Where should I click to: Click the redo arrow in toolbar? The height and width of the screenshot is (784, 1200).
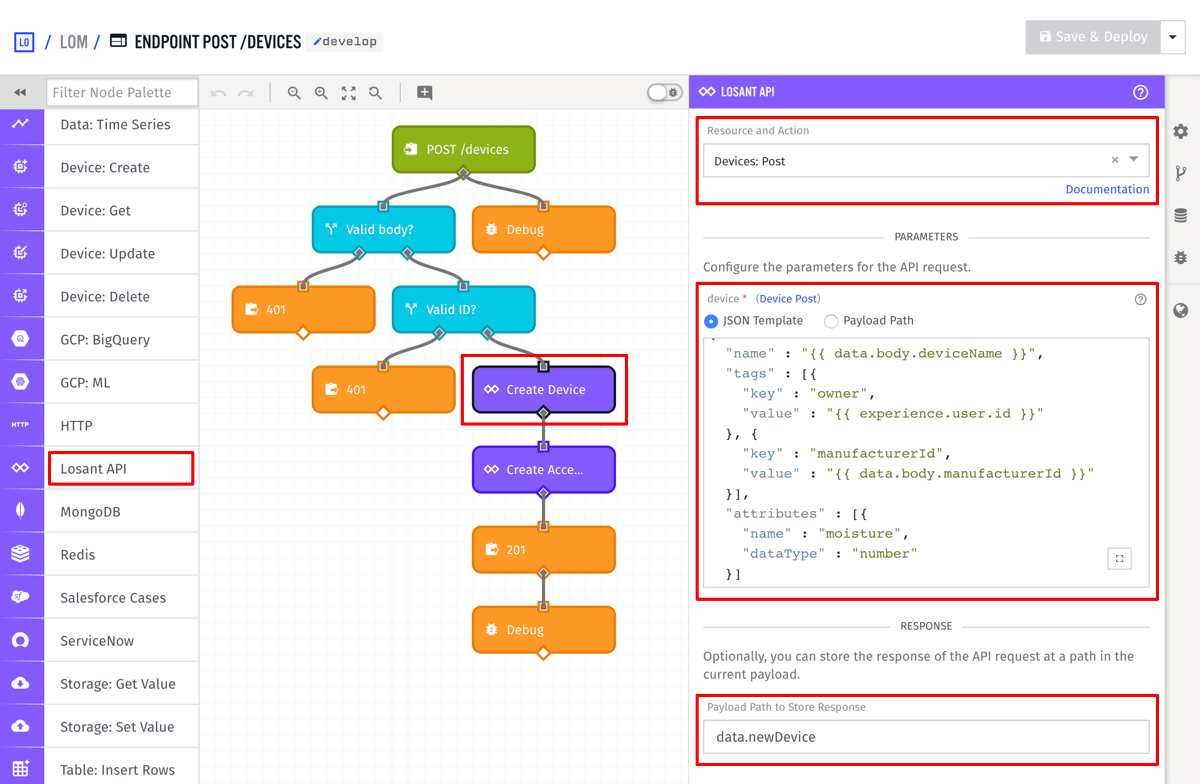246,93
